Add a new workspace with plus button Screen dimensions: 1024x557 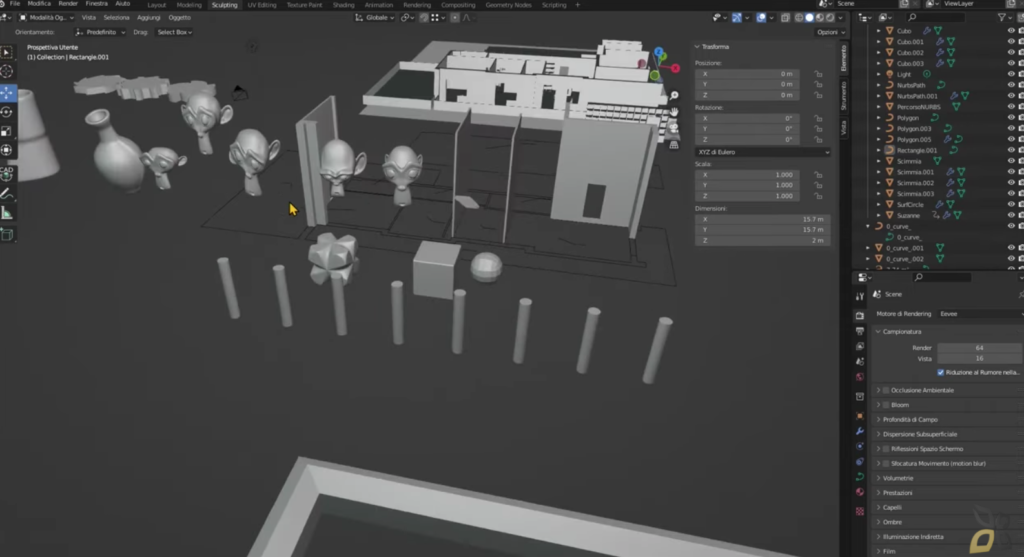[x=577, y=5]
